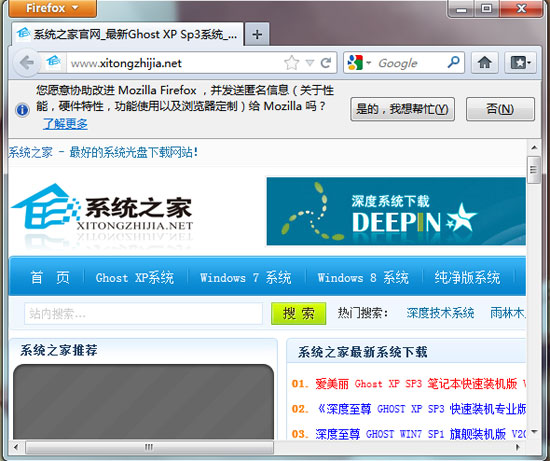Click the site favicon in address bar
The height and width of the screenshot is (461, 550).
tap(54, 62)
